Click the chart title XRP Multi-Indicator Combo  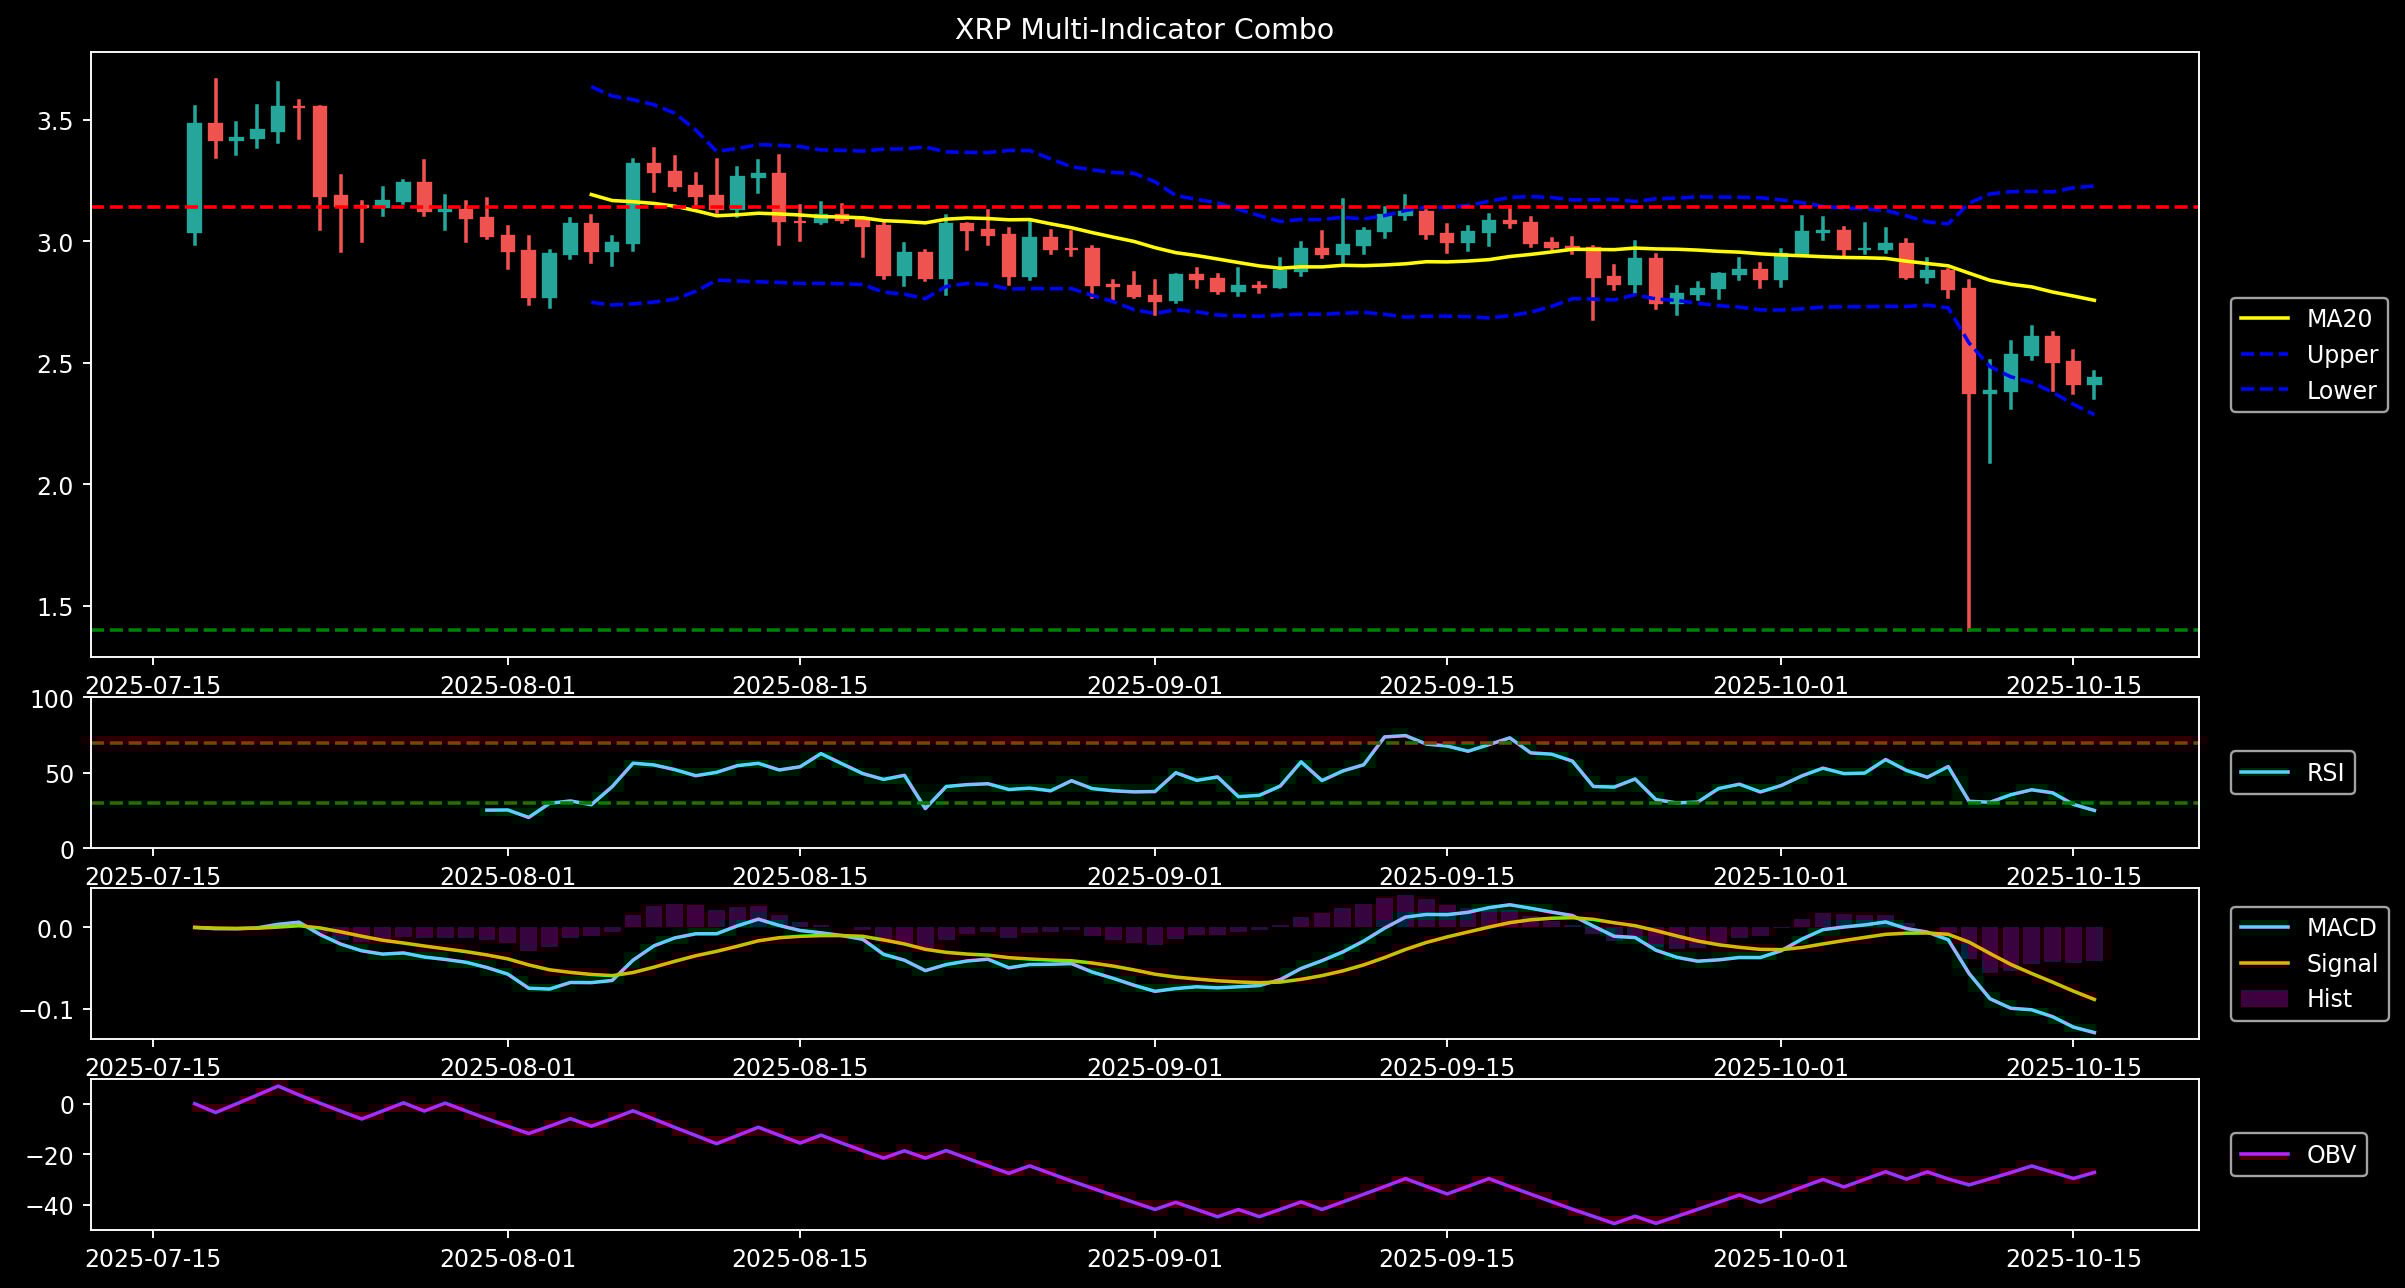(x=1143, y=30)
